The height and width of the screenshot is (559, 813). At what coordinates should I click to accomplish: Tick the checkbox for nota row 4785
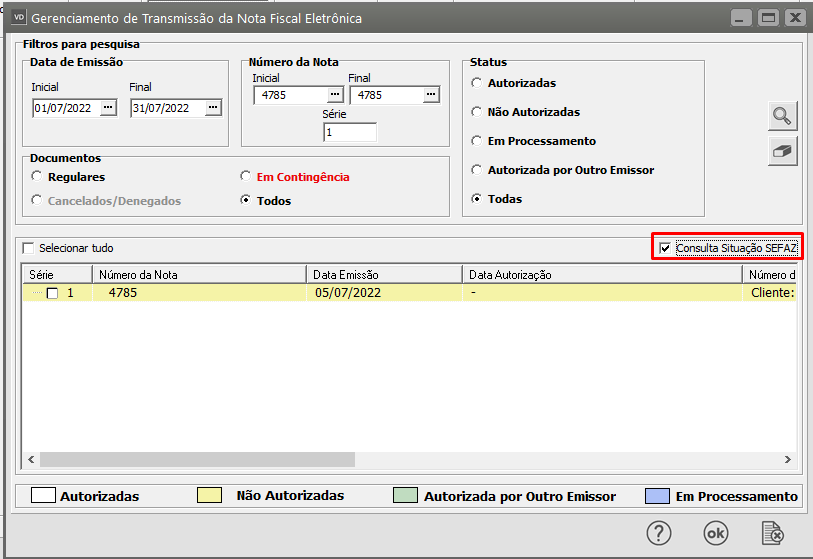[x=53, y=293]
